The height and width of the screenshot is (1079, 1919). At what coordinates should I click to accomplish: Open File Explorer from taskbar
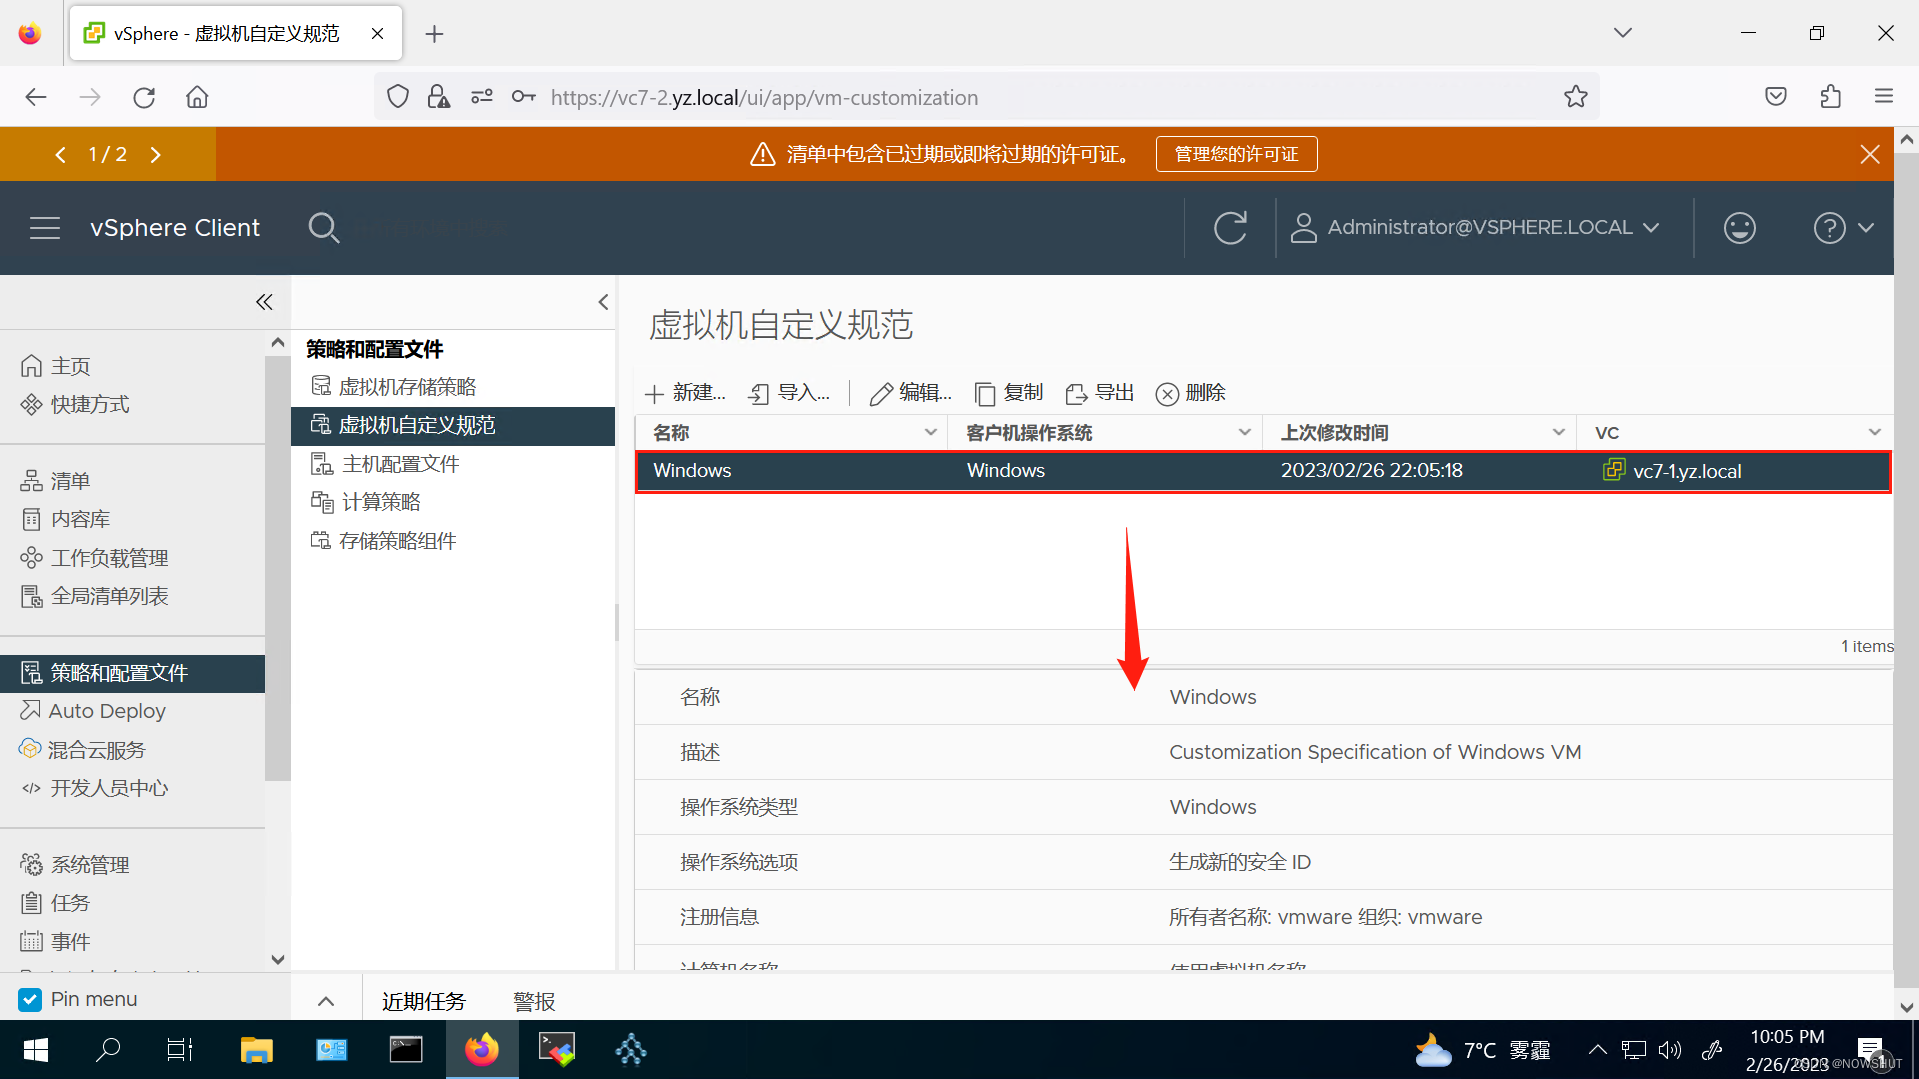coord(256,1050)
